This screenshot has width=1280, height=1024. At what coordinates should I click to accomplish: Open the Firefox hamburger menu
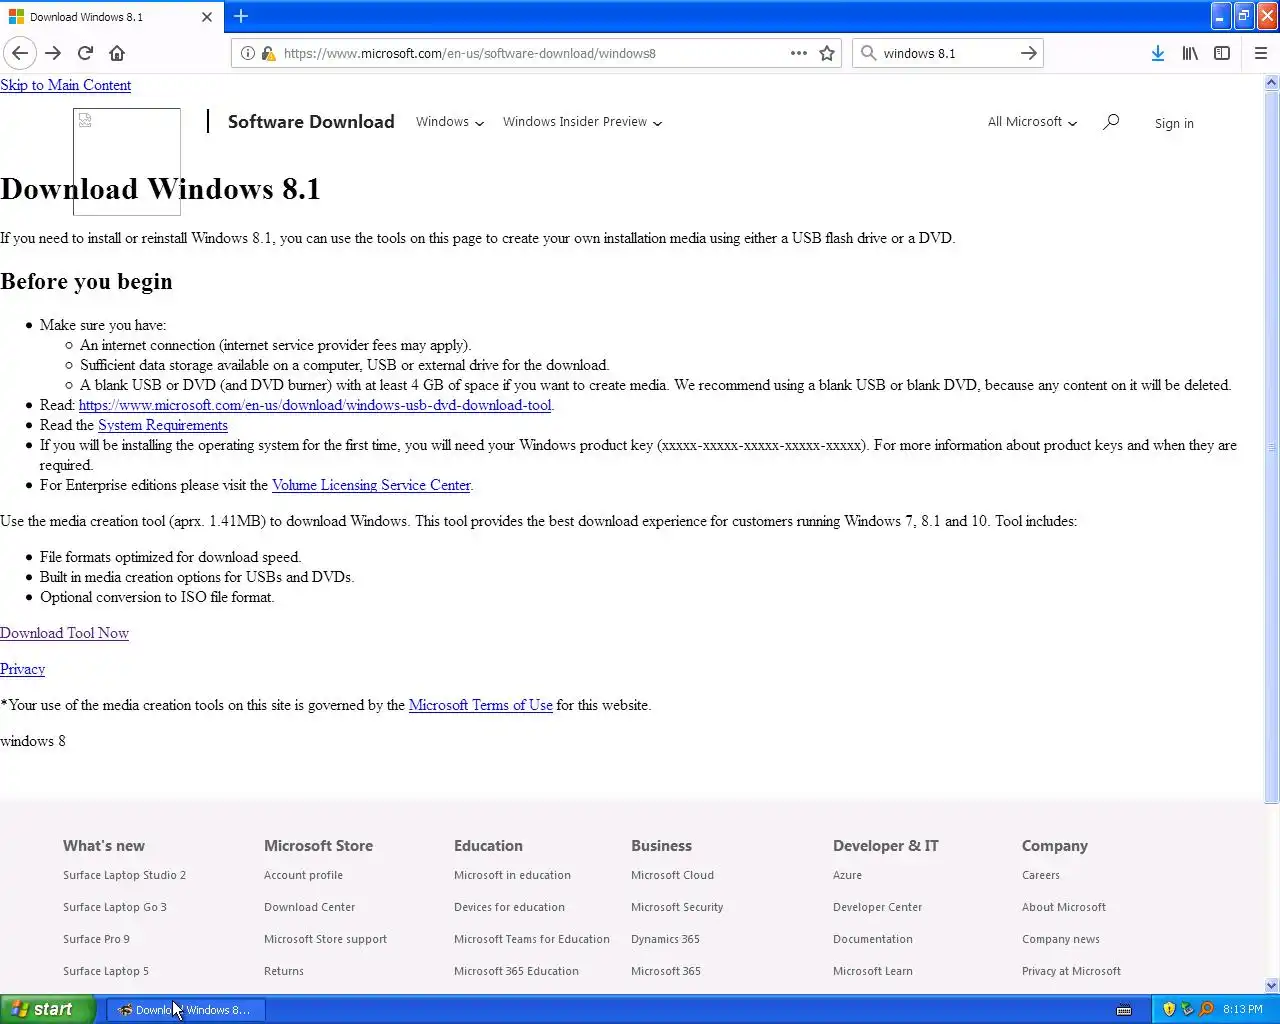[x=1261, y=53]
